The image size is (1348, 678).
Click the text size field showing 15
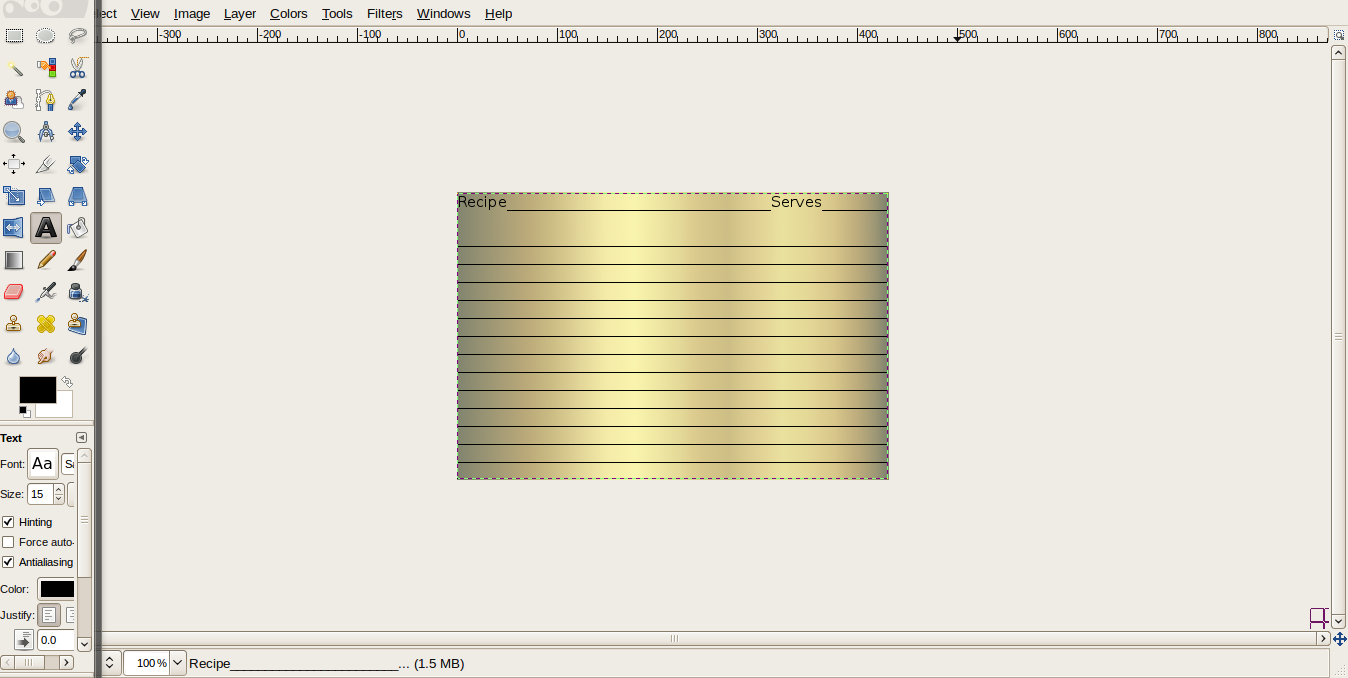coord(40,494)
